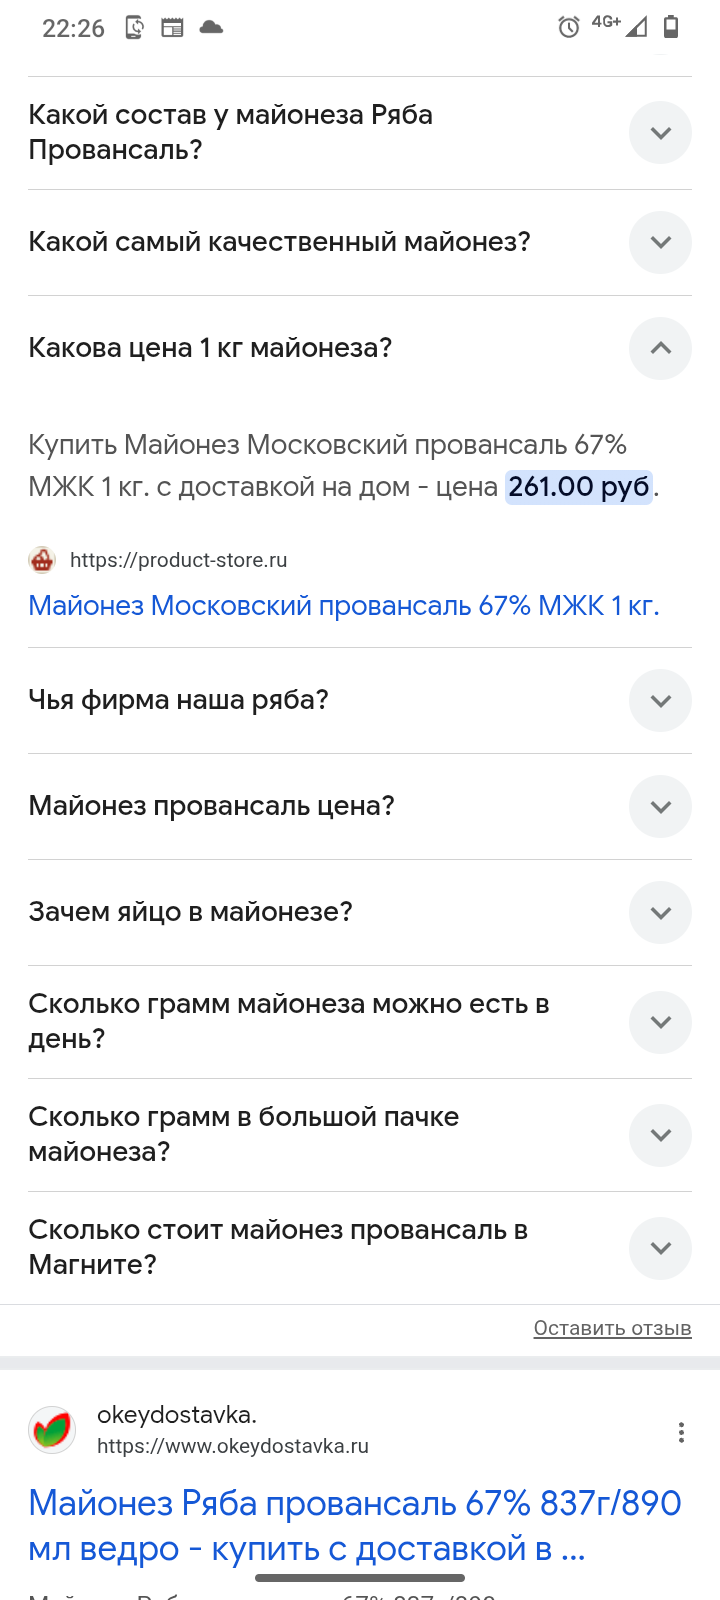Expand 'Зачем яйцо в майонезе?' question
The width and height of the screenshot is (720, 1600).
tap(660, 912)
